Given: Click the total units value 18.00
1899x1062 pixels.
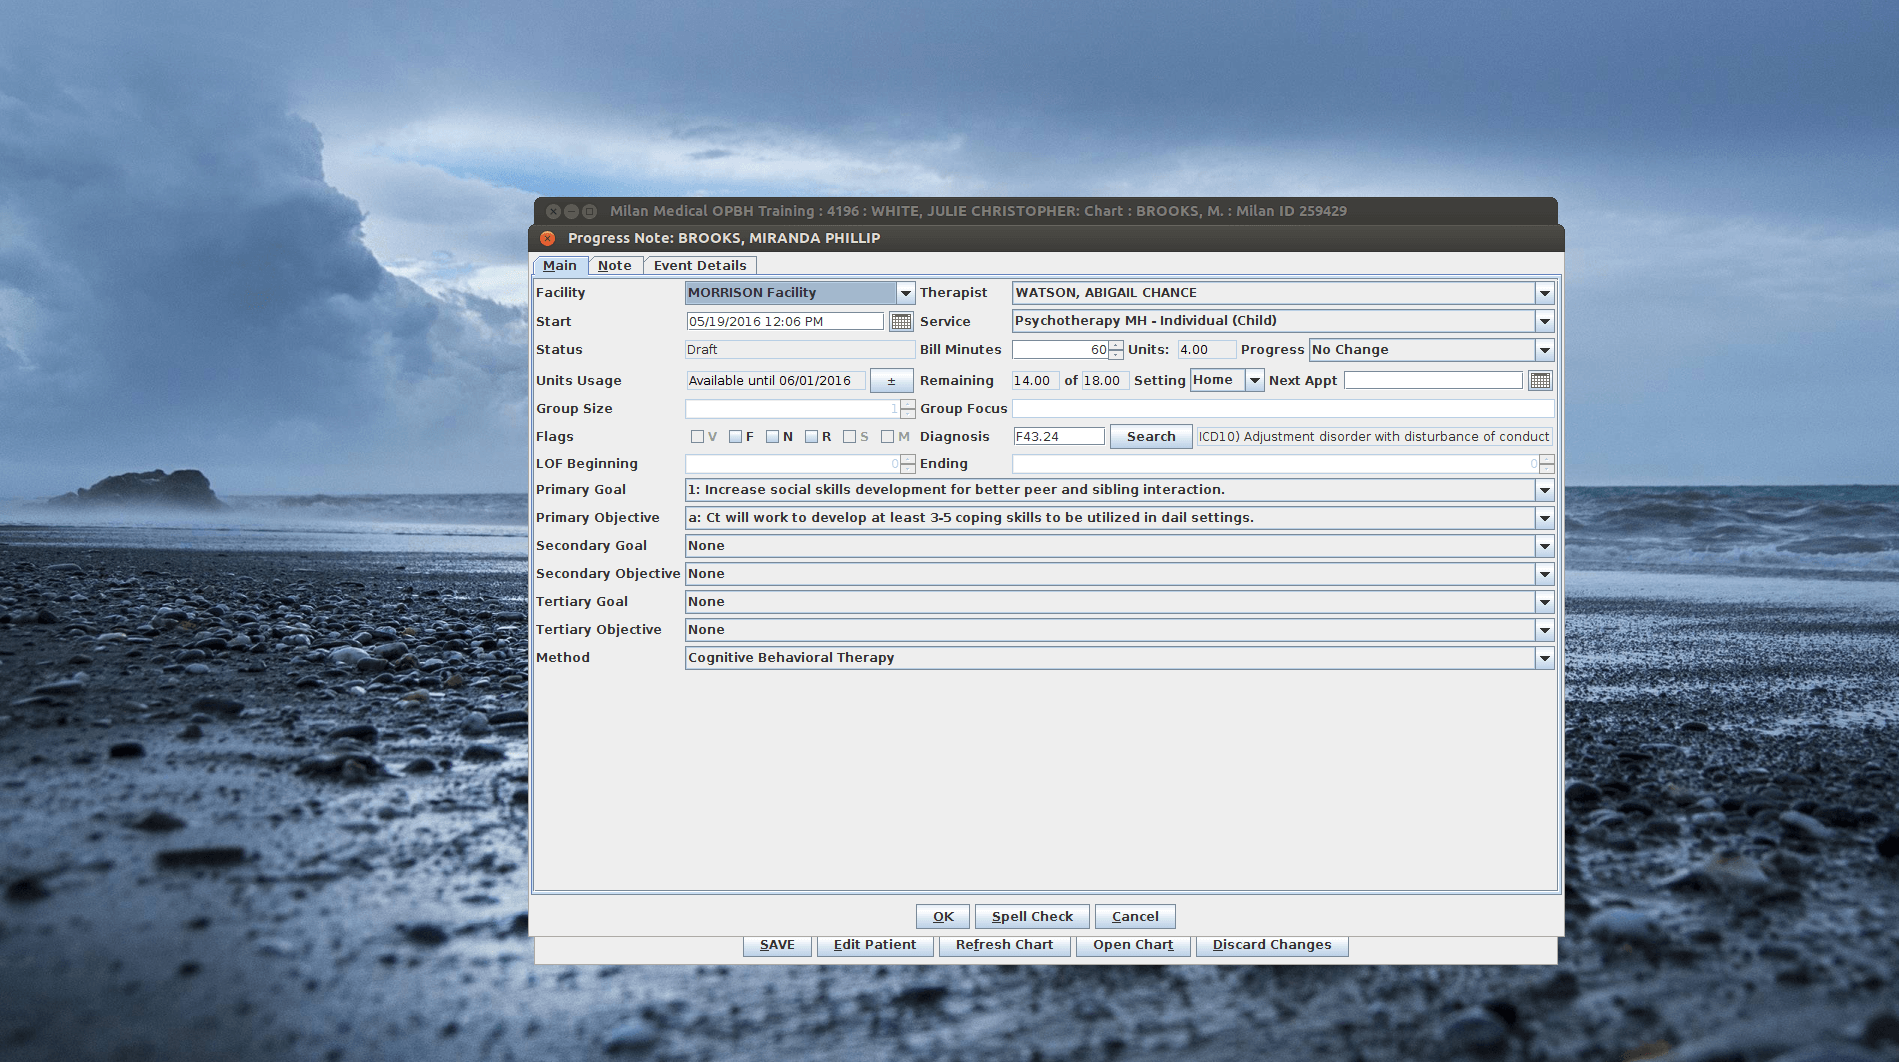Looking at the screenshot, I should coord(1105,380).
